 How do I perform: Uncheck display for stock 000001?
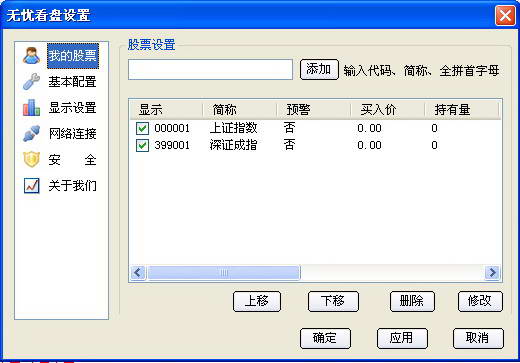point(142,128)
